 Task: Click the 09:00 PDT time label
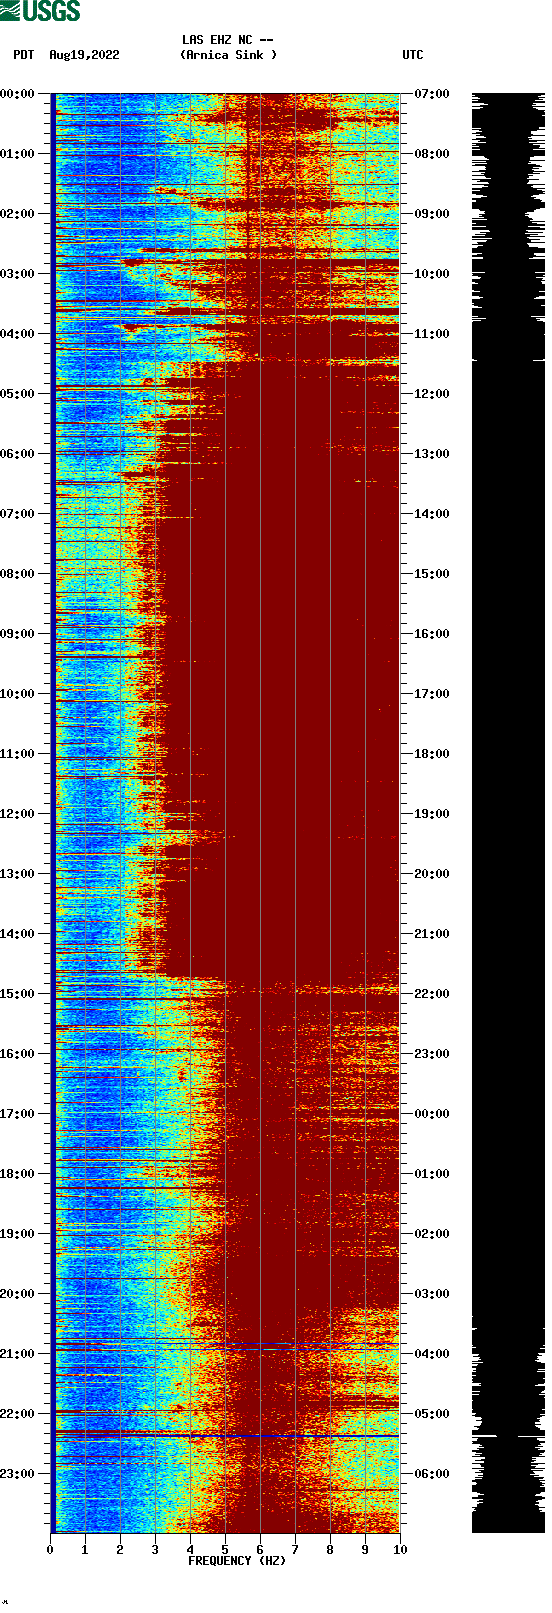coord(18,634)
